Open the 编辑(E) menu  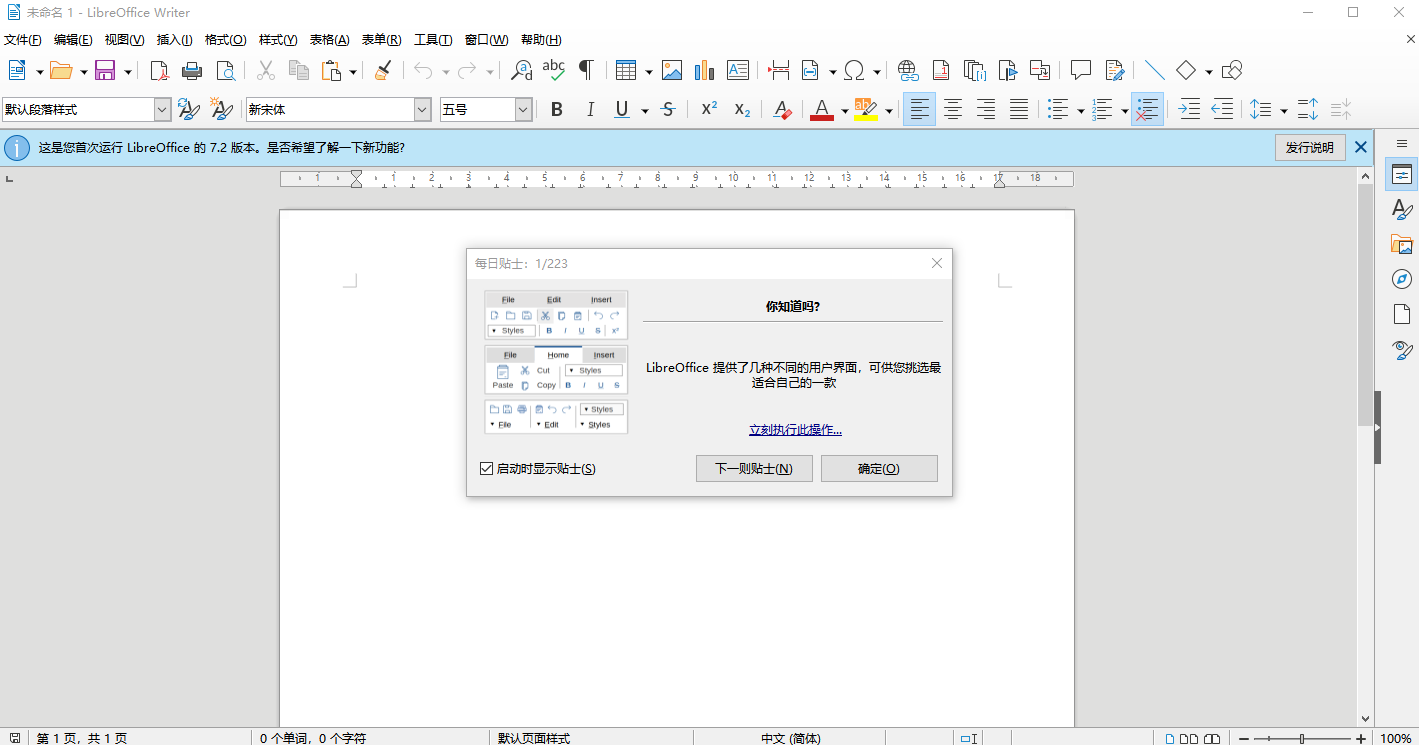73,40
